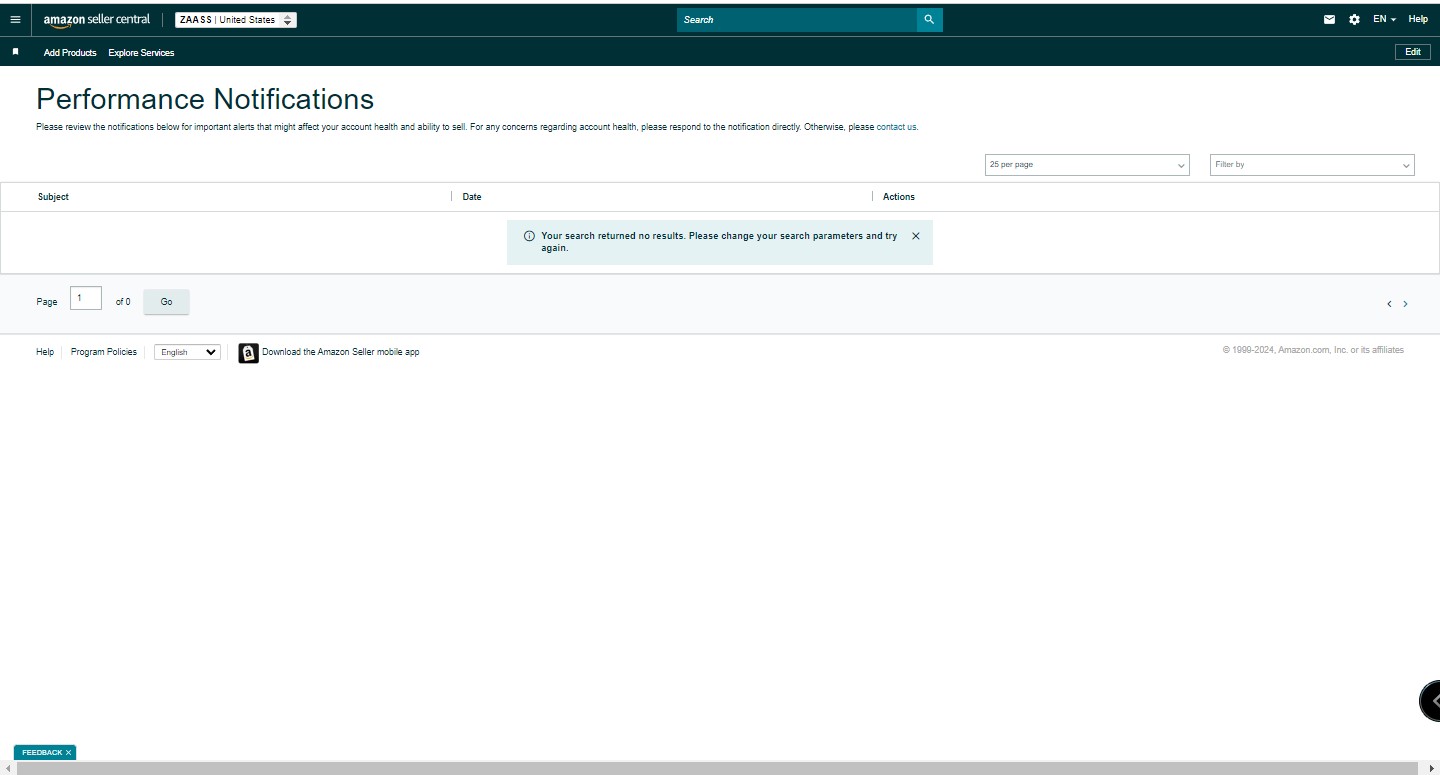Open the English footer language selector
The height and width of the screenshot is (775, 1440).
[x=187, y=352]
